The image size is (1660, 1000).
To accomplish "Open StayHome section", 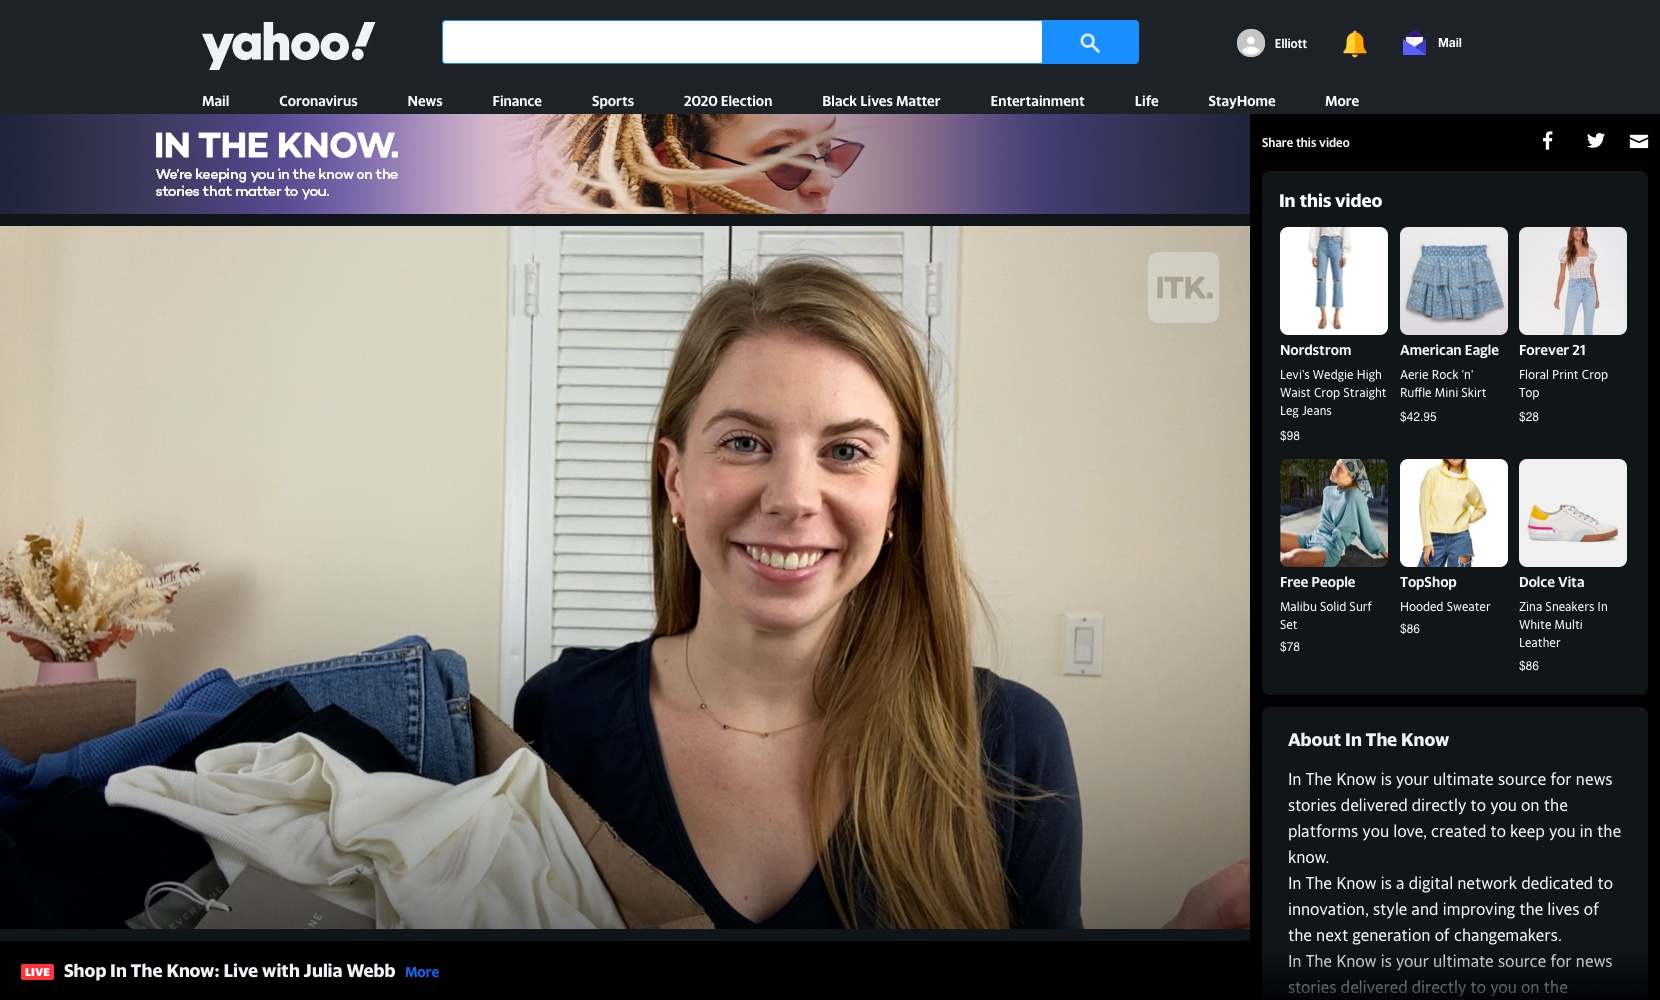I will [1241, 101].
